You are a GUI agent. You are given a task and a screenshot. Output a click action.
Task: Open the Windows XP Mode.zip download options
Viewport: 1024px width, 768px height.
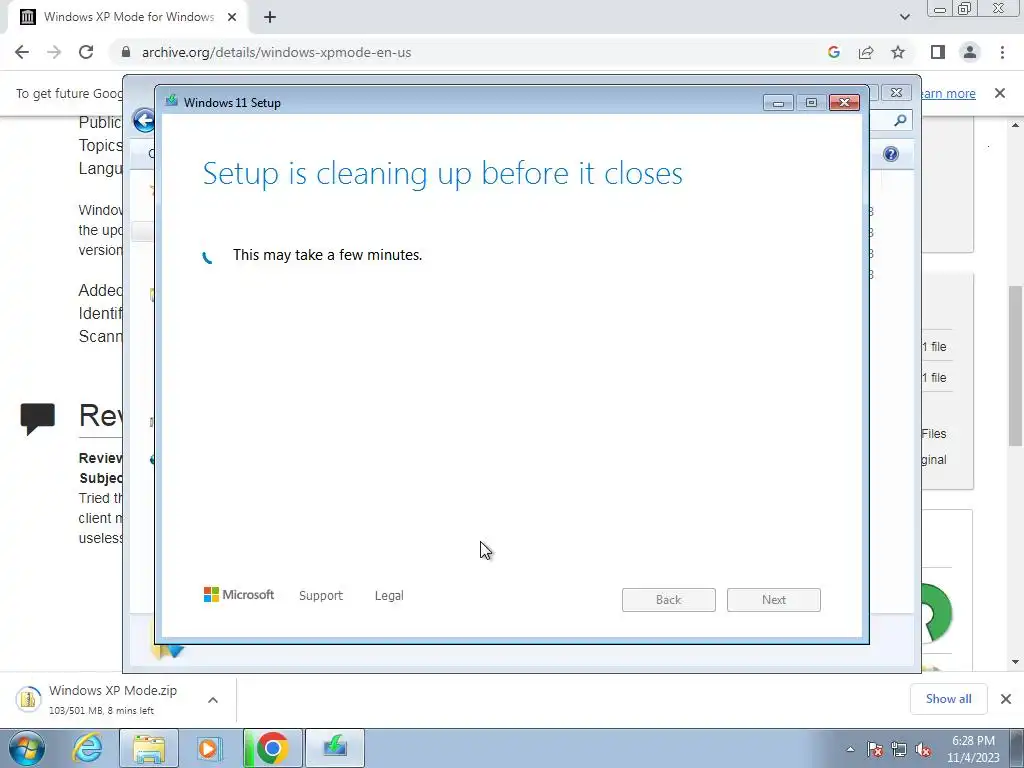[213, 700]
